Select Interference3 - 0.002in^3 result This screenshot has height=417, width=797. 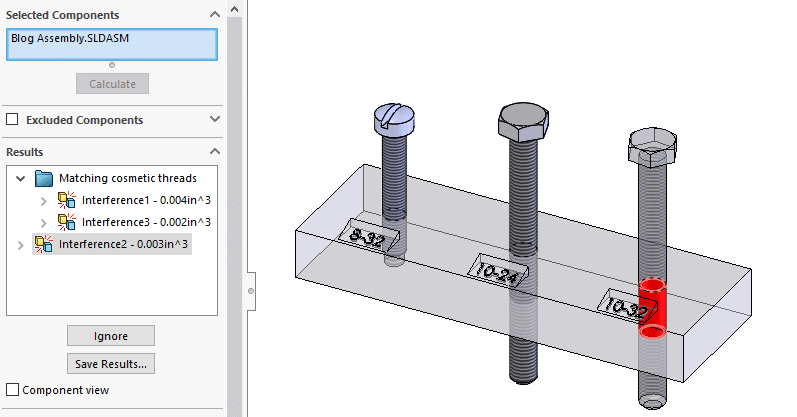pos(146,222)
